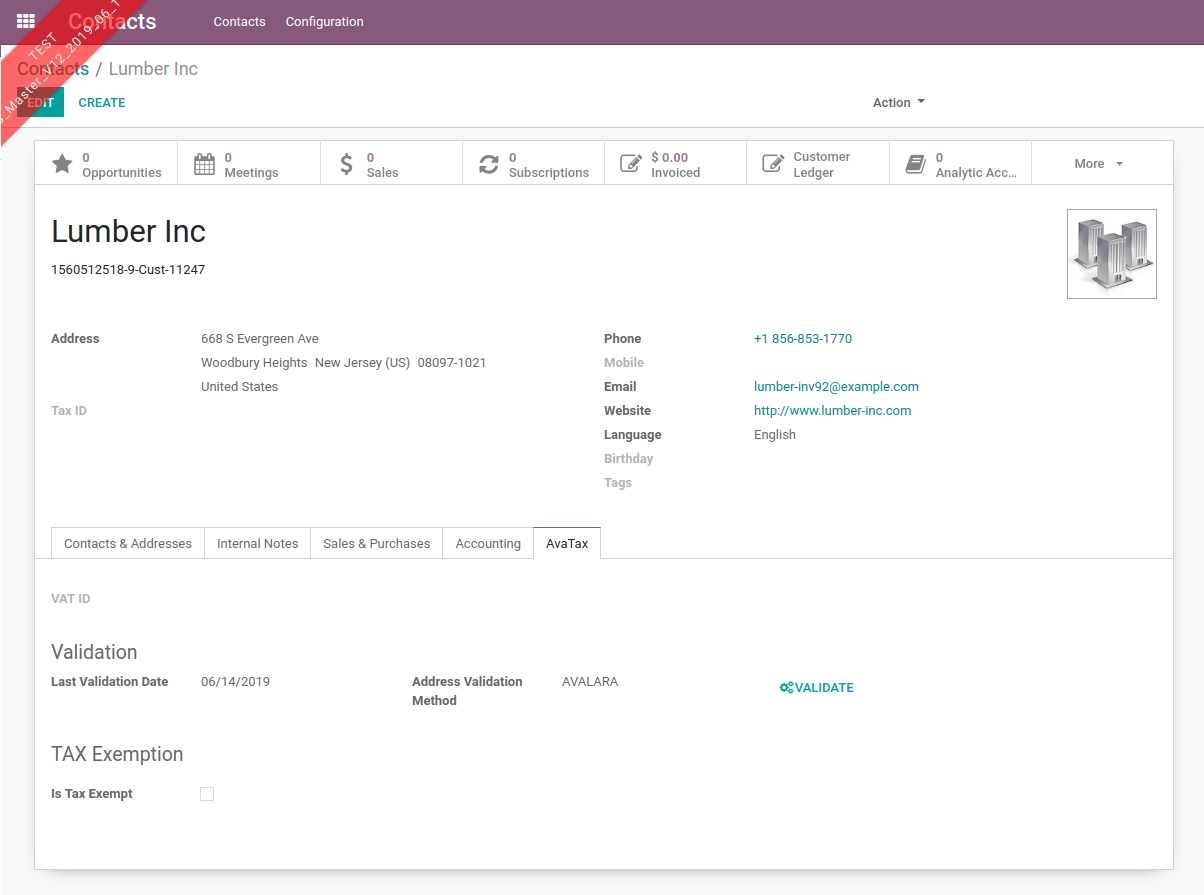The height and width of the screenshot is (895, 1204).
Task: Open Customer Ledger icon button
Action: click(x=773, y=164)
